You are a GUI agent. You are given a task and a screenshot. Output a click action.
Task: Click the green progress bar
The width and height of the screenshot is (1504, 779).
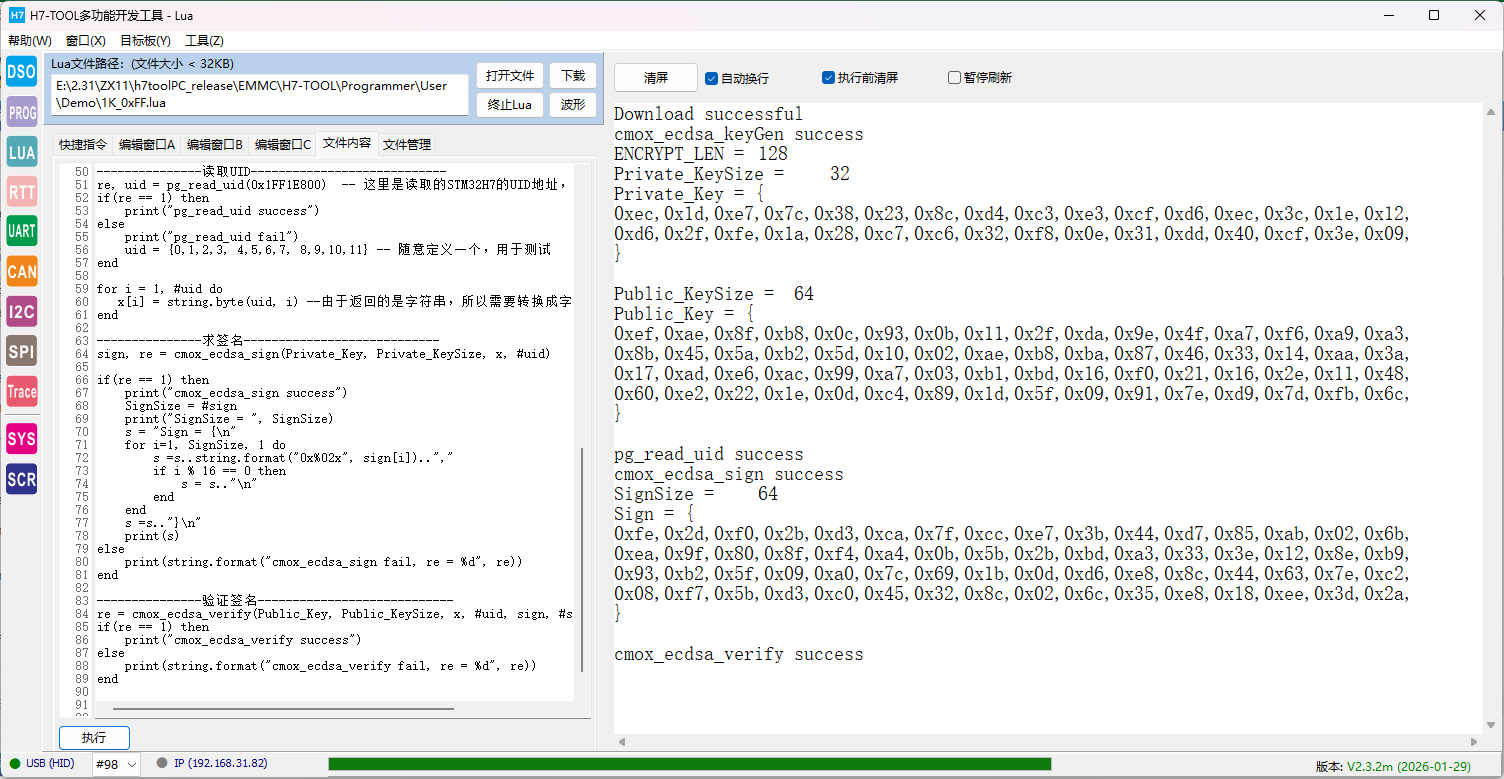pyautogui.click(x=689, y=764)
